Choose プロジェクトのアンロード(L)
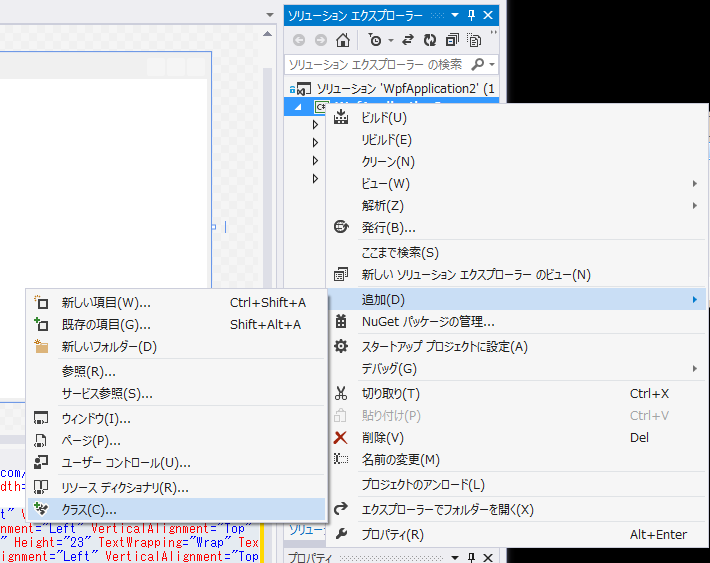 click(x=517, y=485)
